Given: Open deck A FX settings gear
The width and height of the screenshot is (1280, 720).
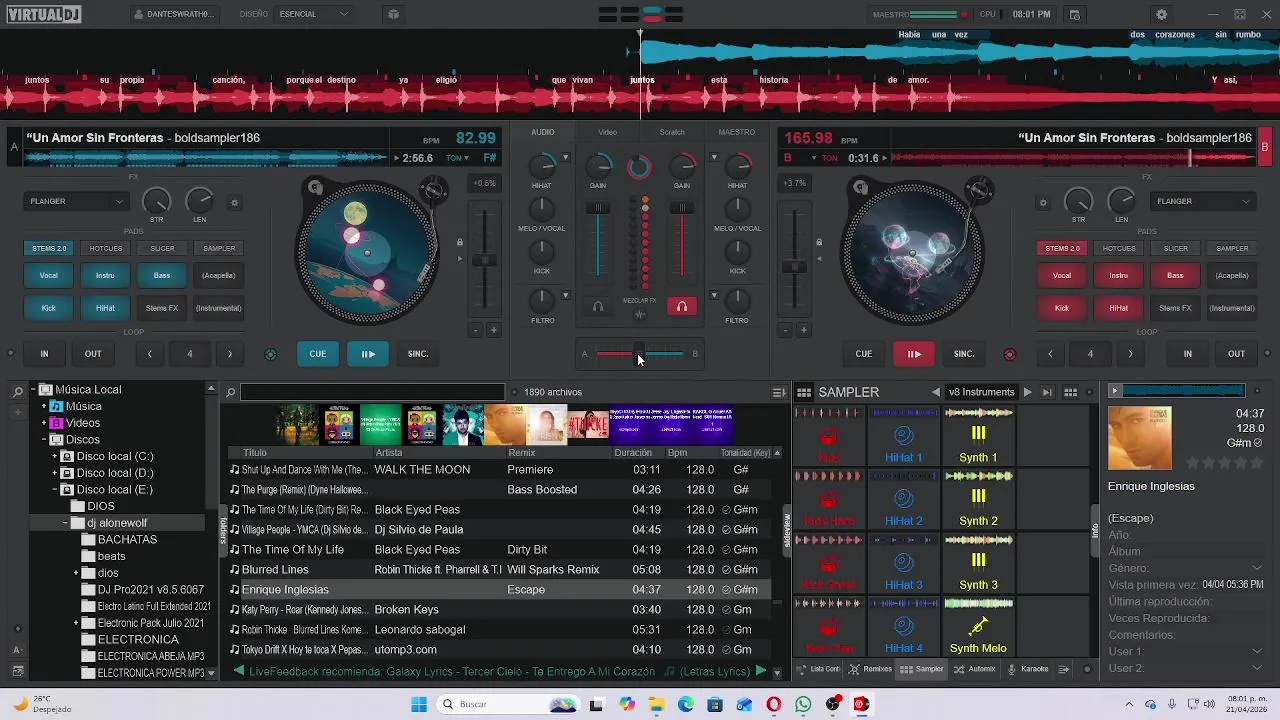Looking at the screenshot, I should point(235,202).
